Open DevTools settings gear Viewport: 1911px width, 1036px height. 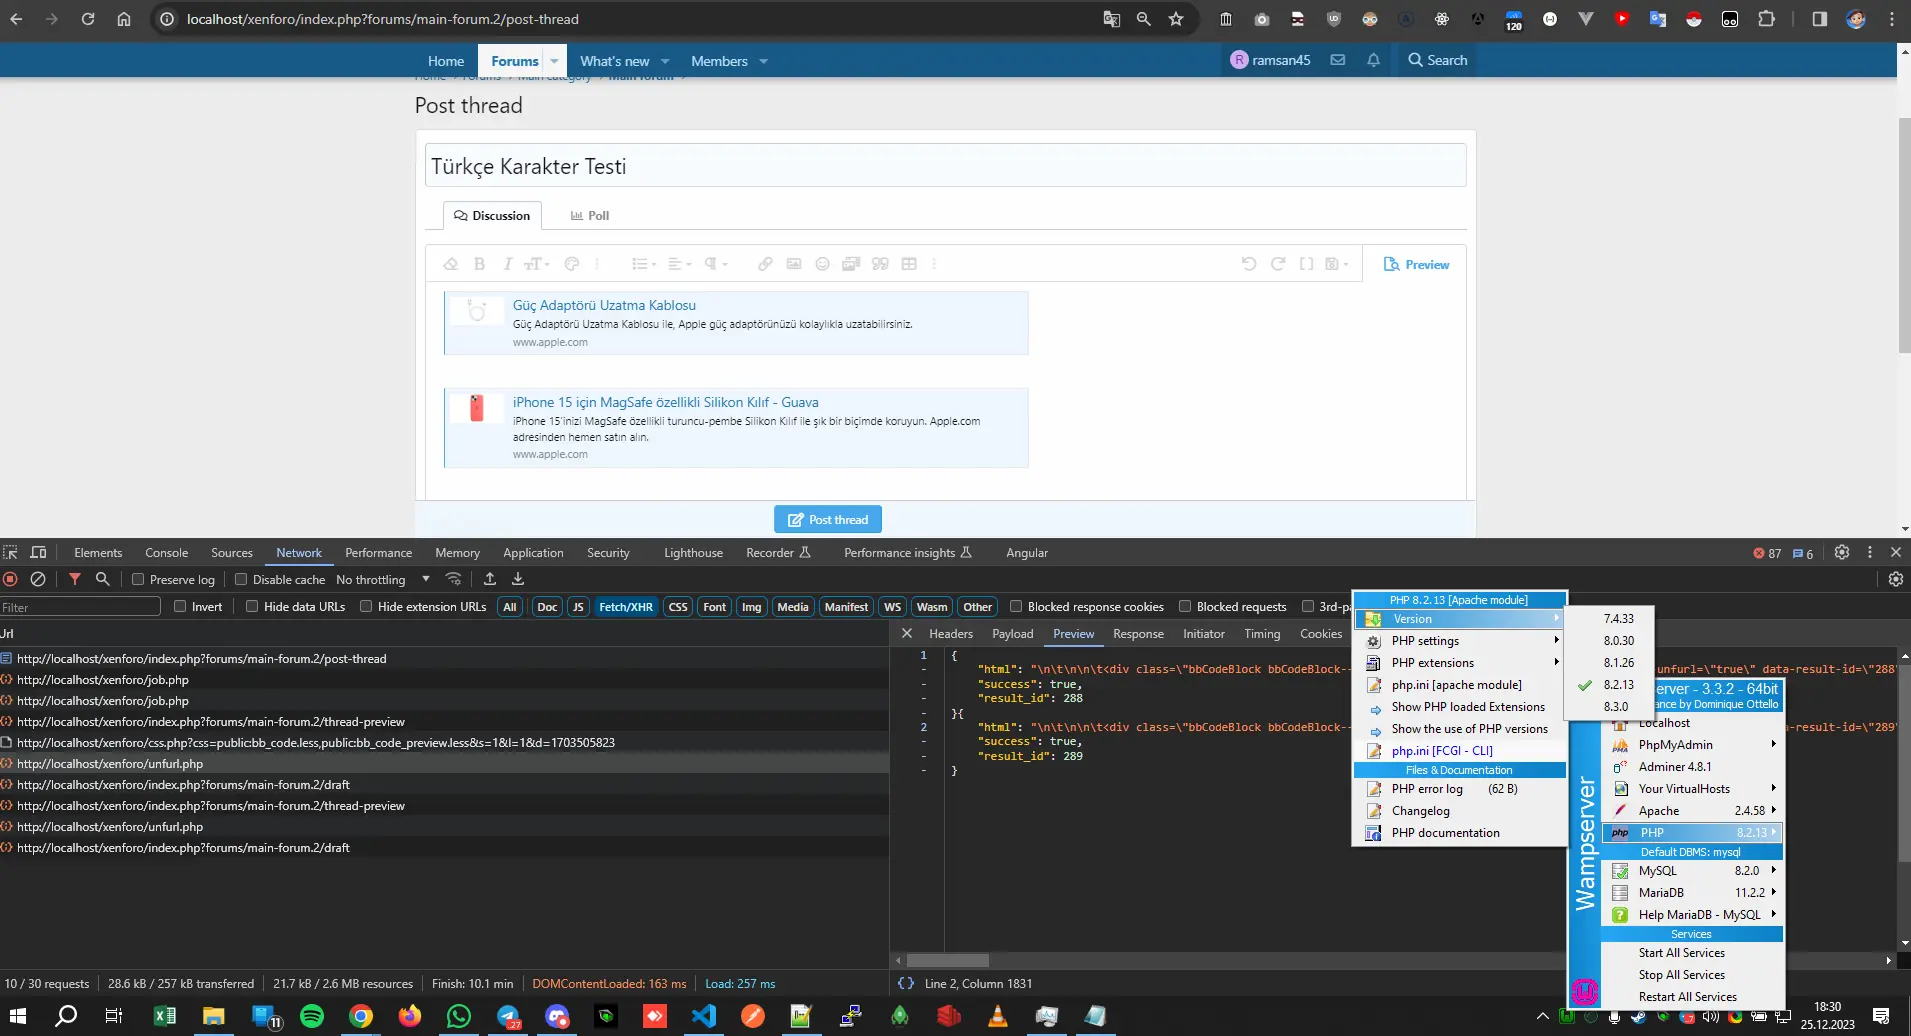point(1842,552)
